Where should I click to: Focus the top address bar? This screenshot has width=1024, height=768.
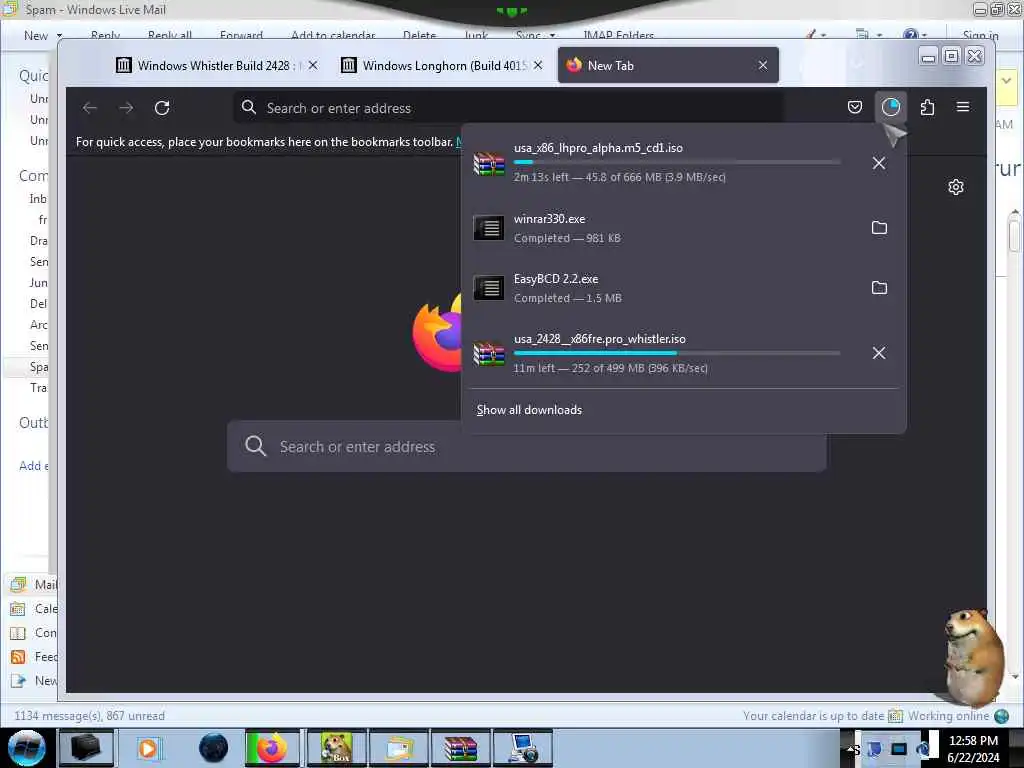pos(508,108)
